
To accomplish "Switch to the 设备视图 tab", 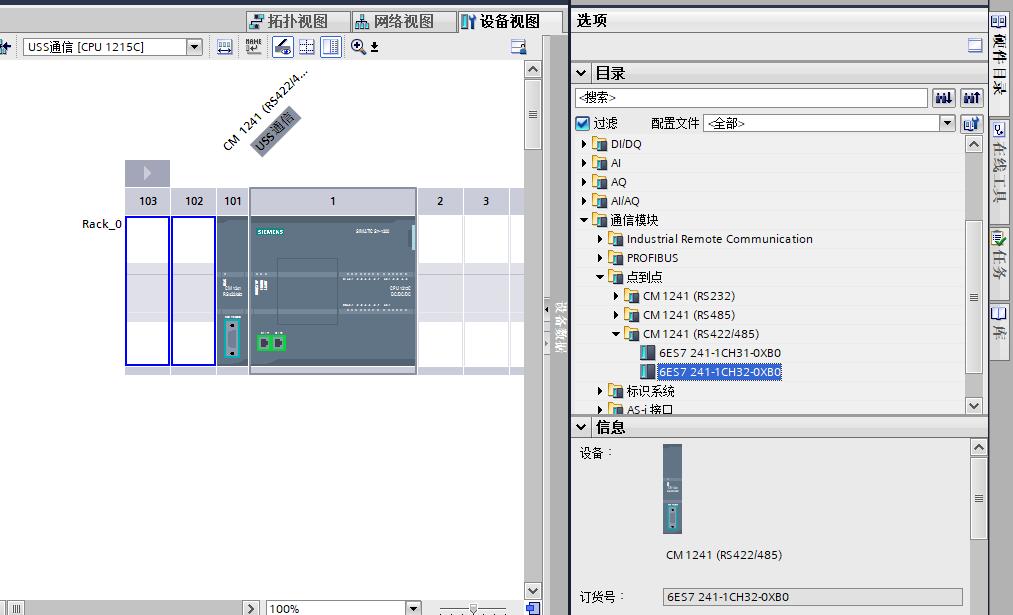I will [510, 21].
